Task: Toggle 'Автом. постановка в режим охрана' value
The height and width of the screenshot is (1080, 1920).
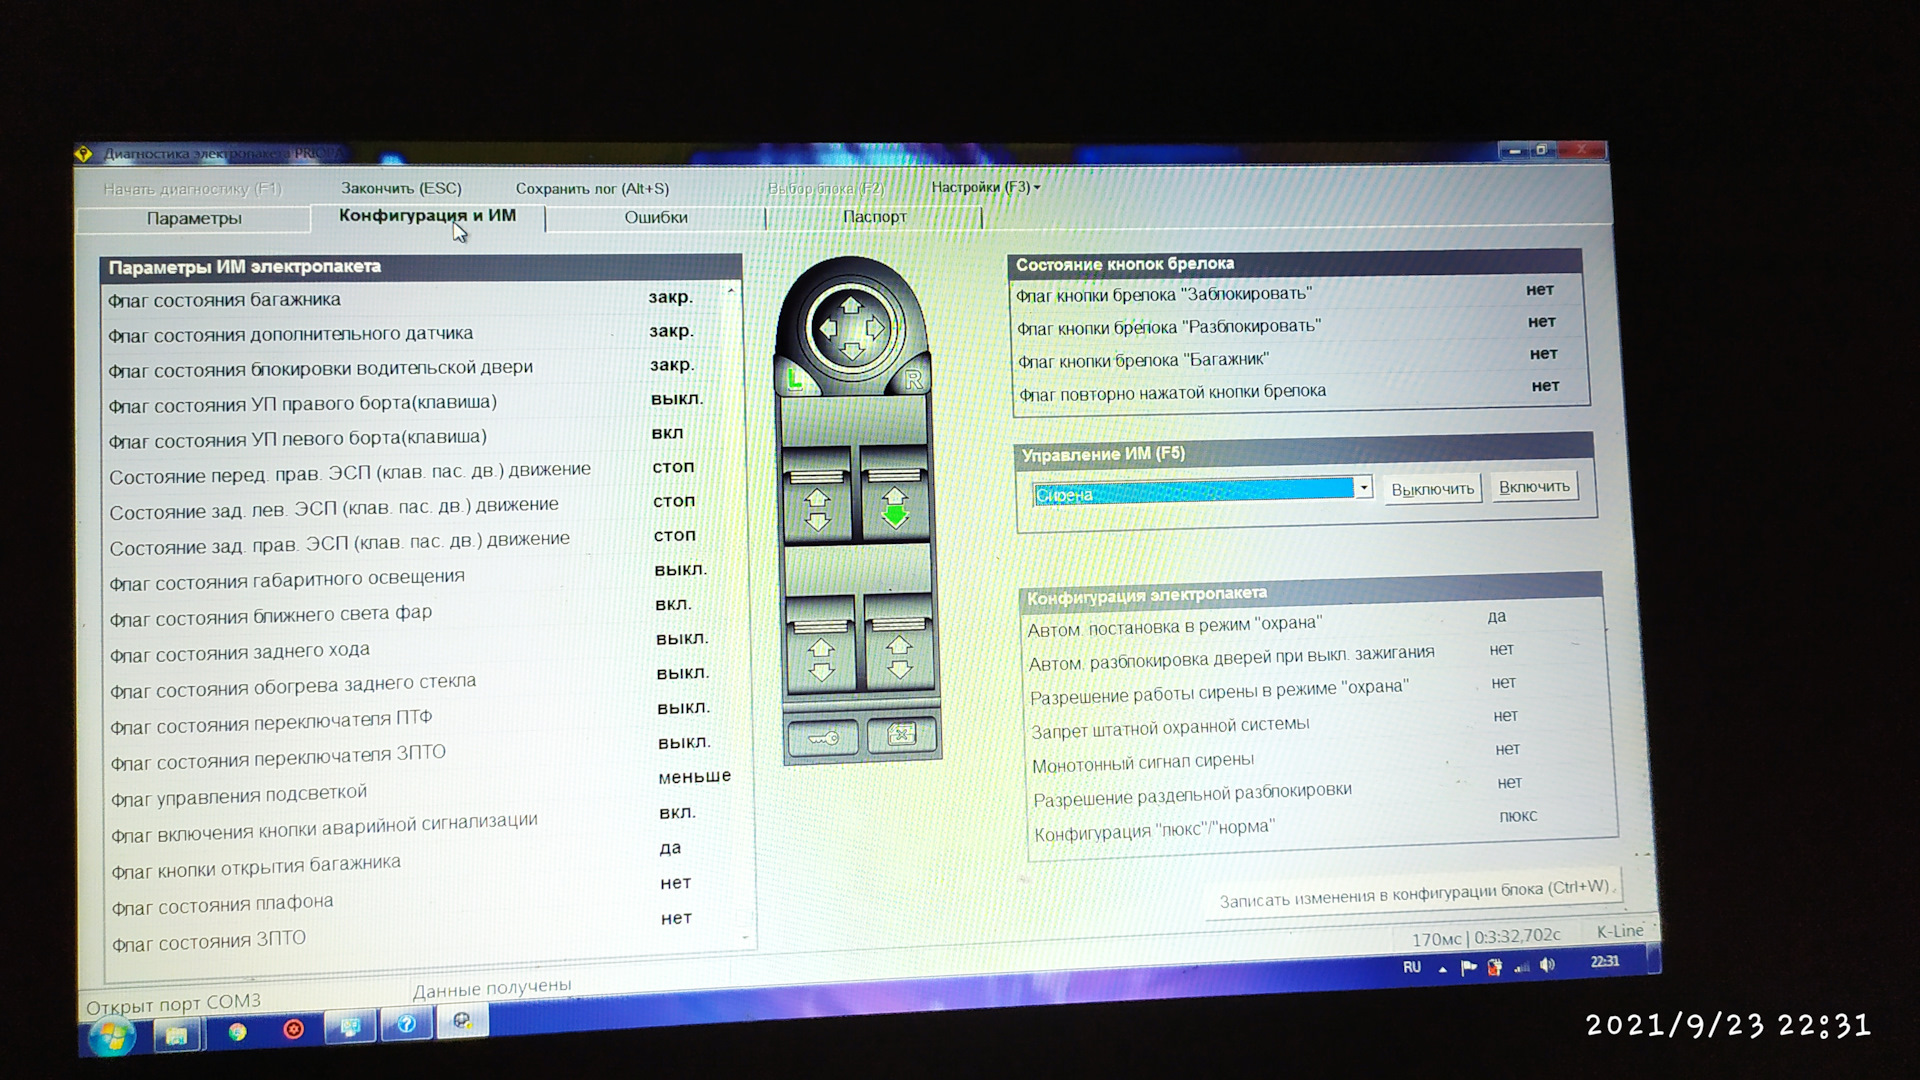Action: coord(1496,617)
